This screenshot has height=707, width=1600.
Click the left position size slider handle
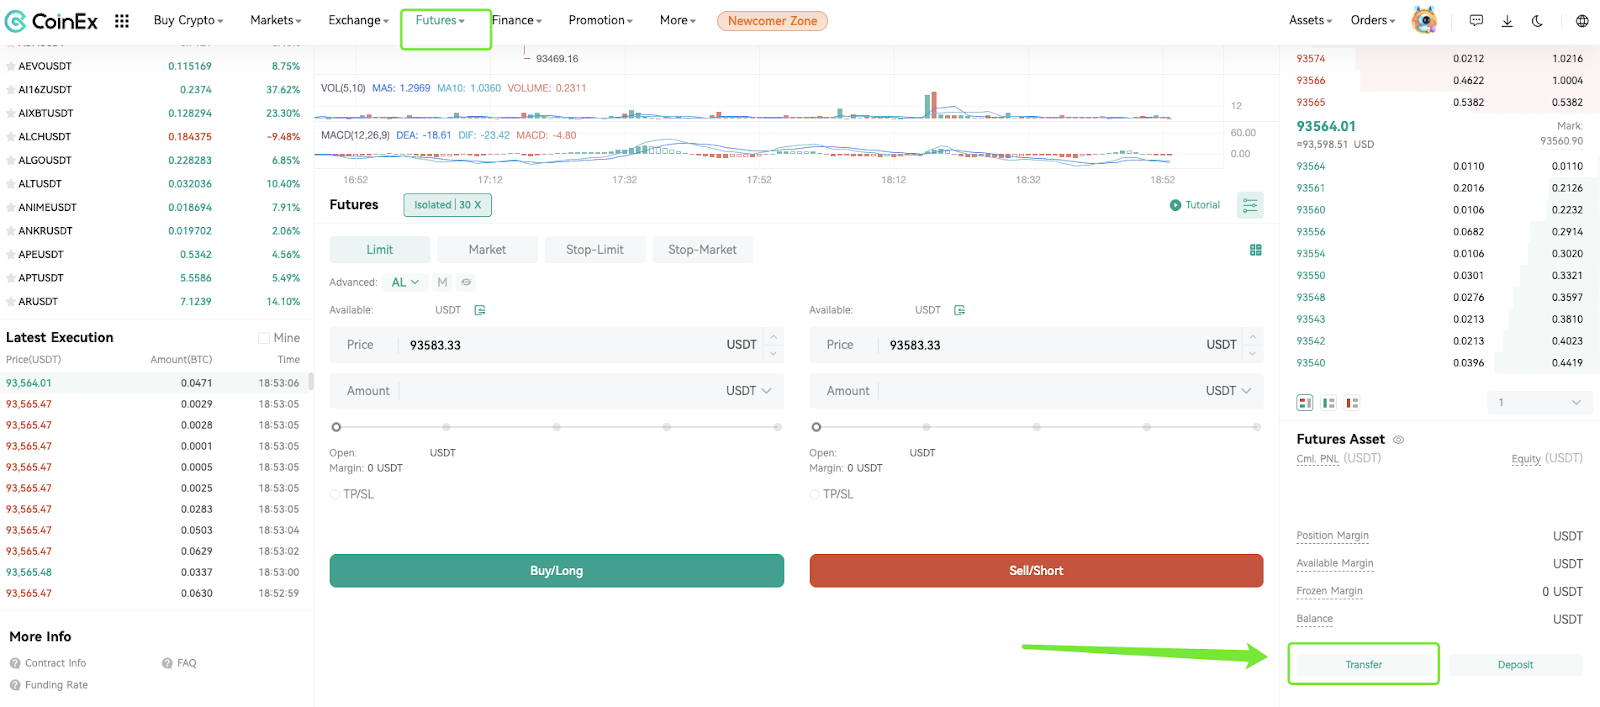click(x=336, y=427)
